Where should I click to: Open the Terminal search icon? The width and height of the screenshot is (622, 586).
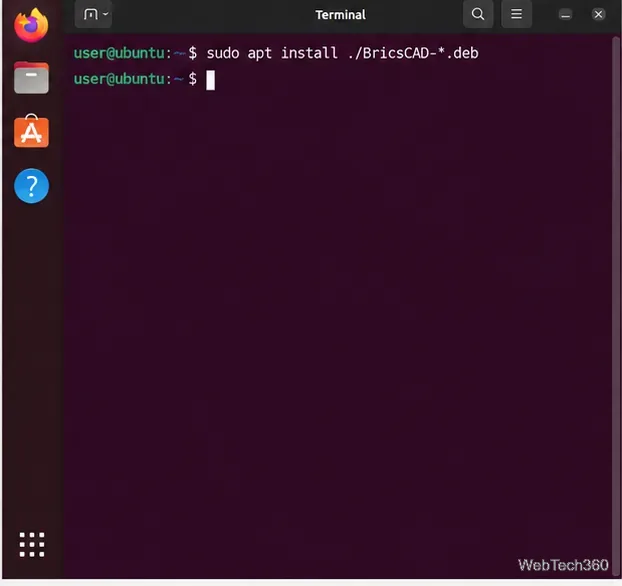478,14
